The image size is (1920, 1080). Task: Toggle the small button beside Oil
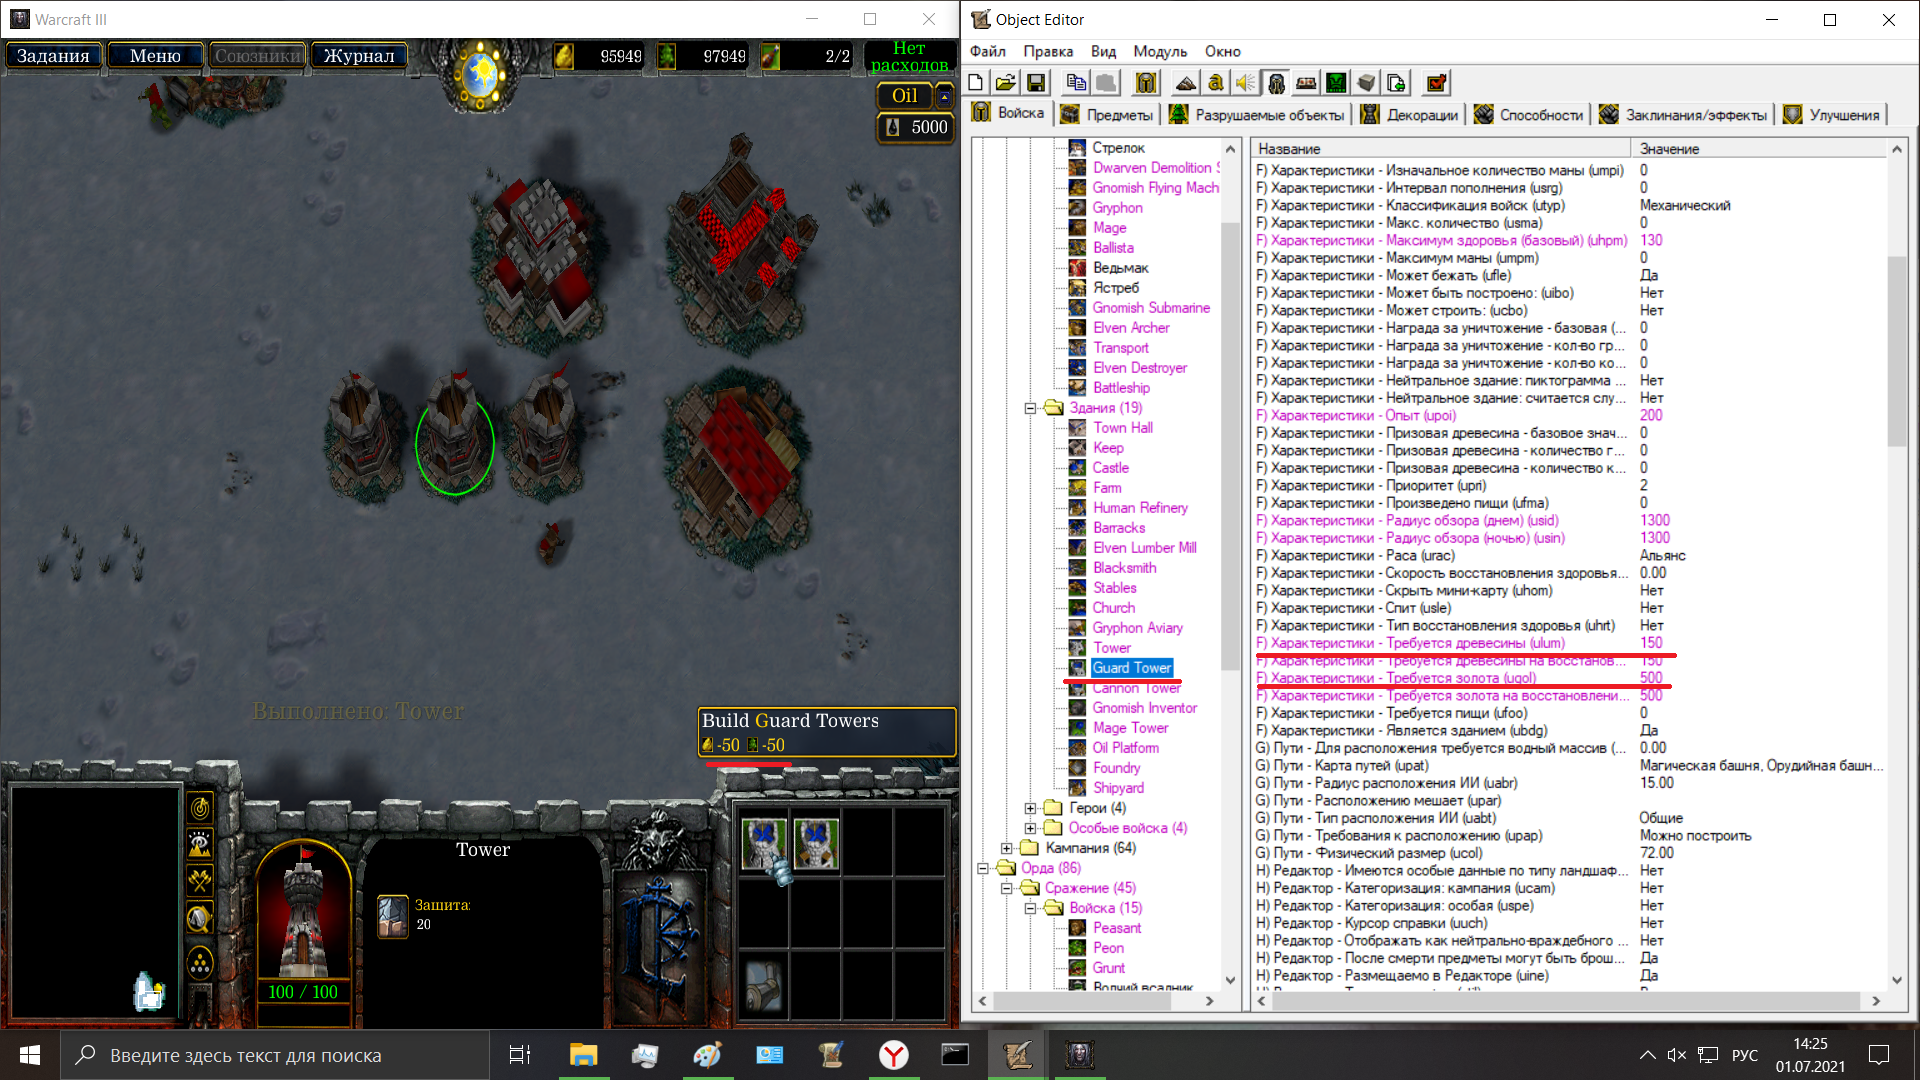[x=944, y=96]
